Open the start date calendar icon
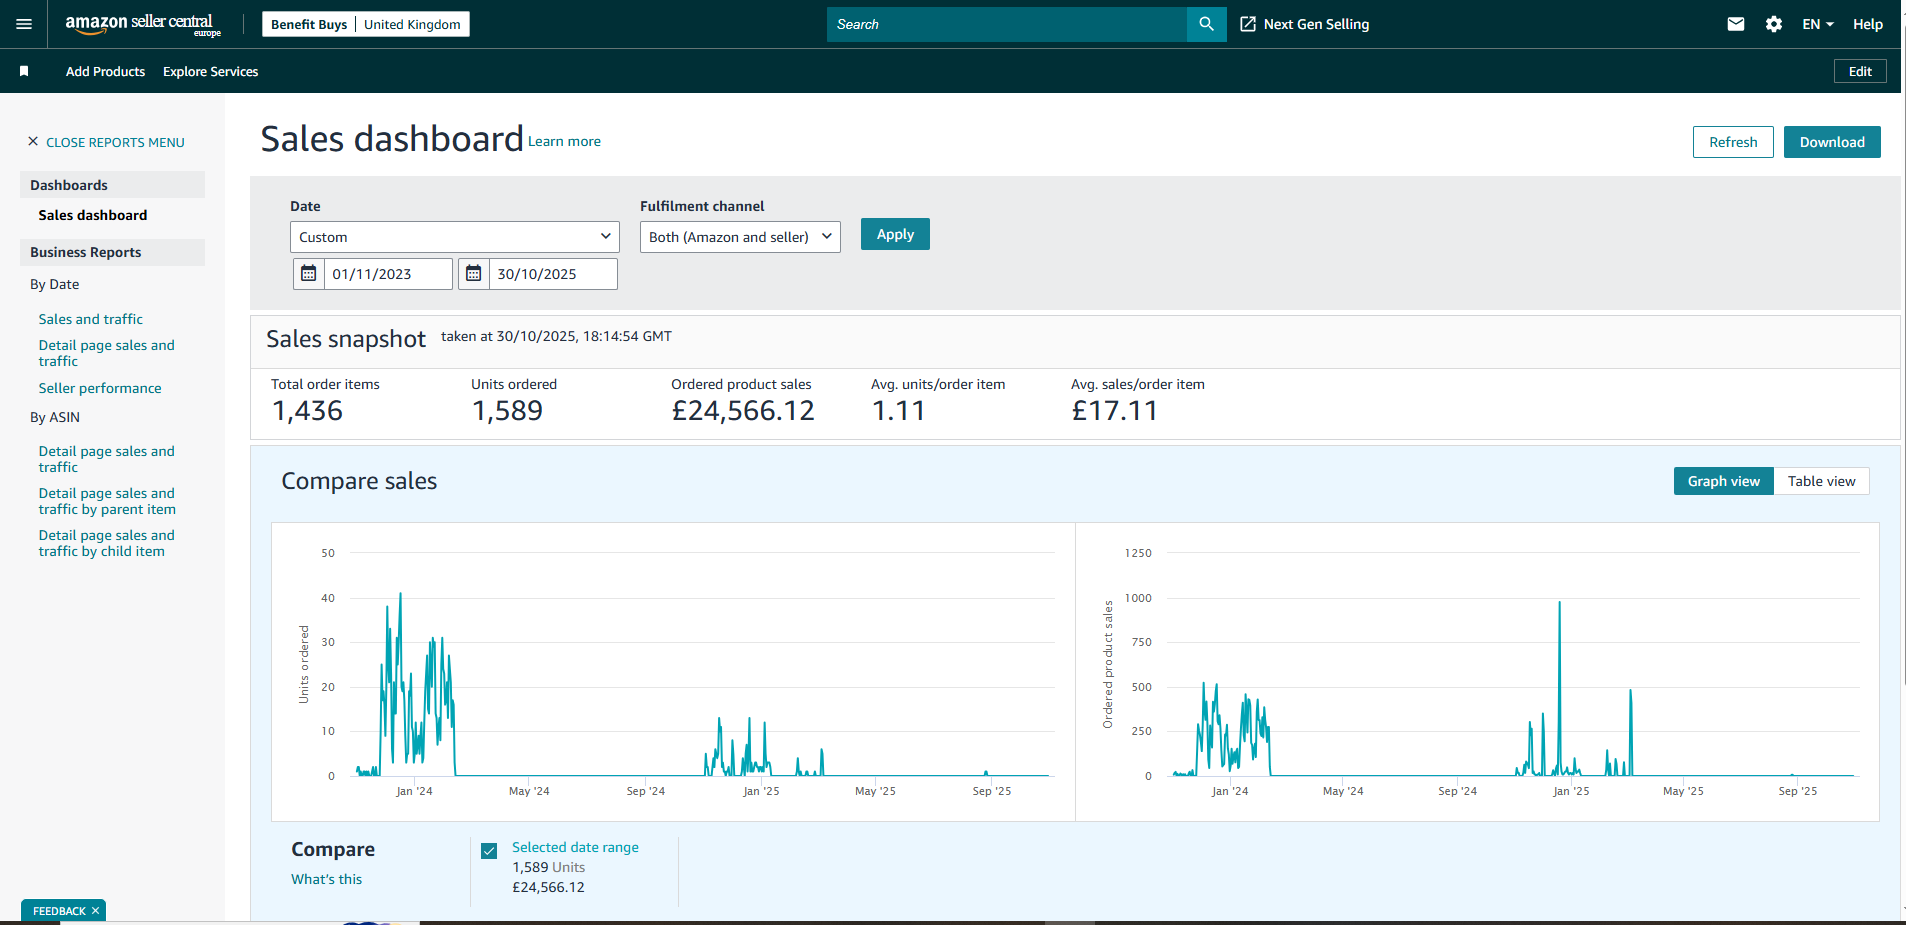This screenshot has height=925, width=1906. [x=309, y=274]
